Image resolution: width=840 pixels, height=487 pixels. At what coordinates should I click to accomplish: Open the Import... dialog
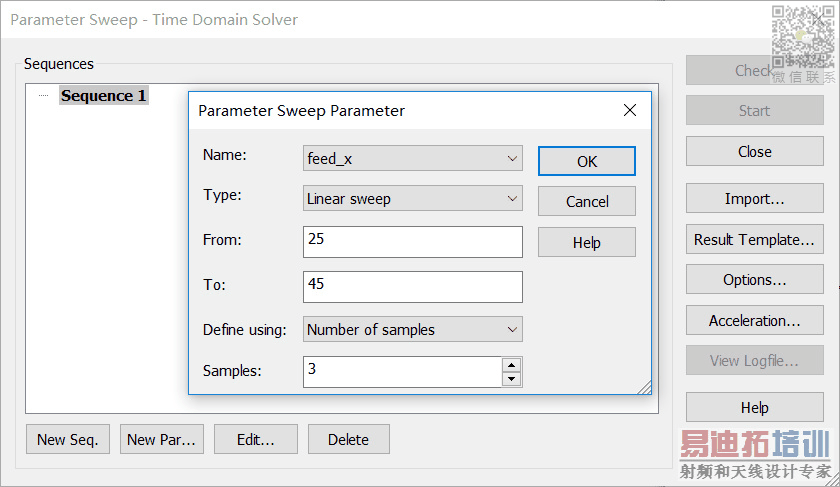[754, 199]
